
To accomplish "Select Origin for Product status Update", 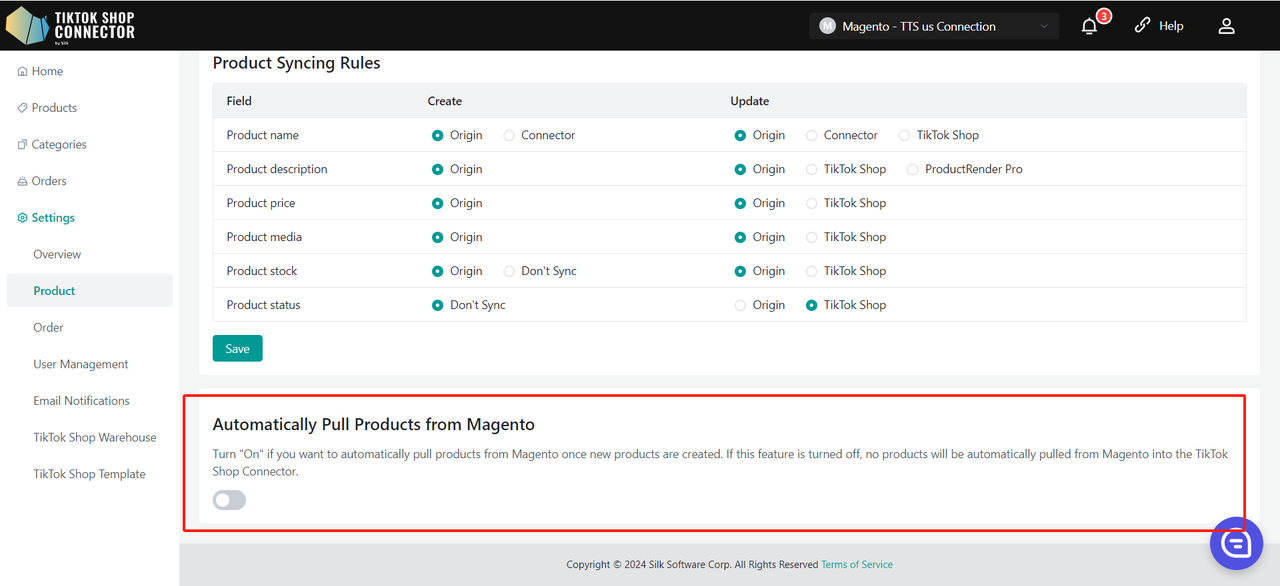I will click(x=740, y=305).
